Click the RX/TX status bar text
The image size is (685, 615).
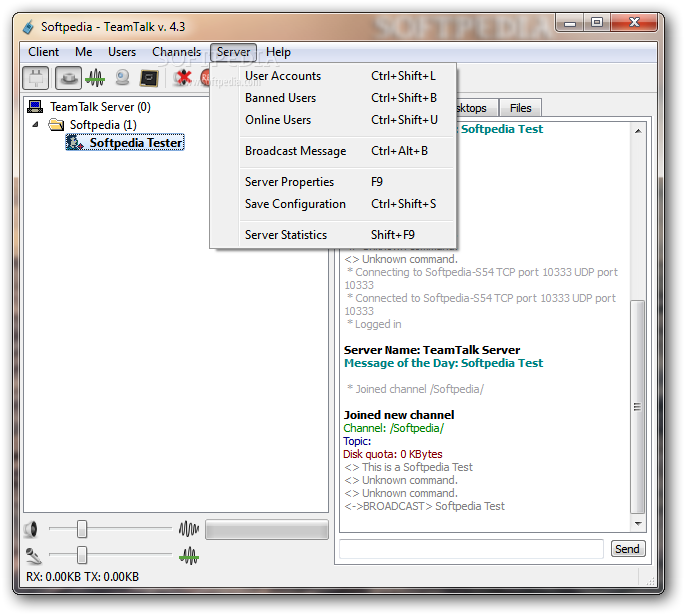(83, 577)
